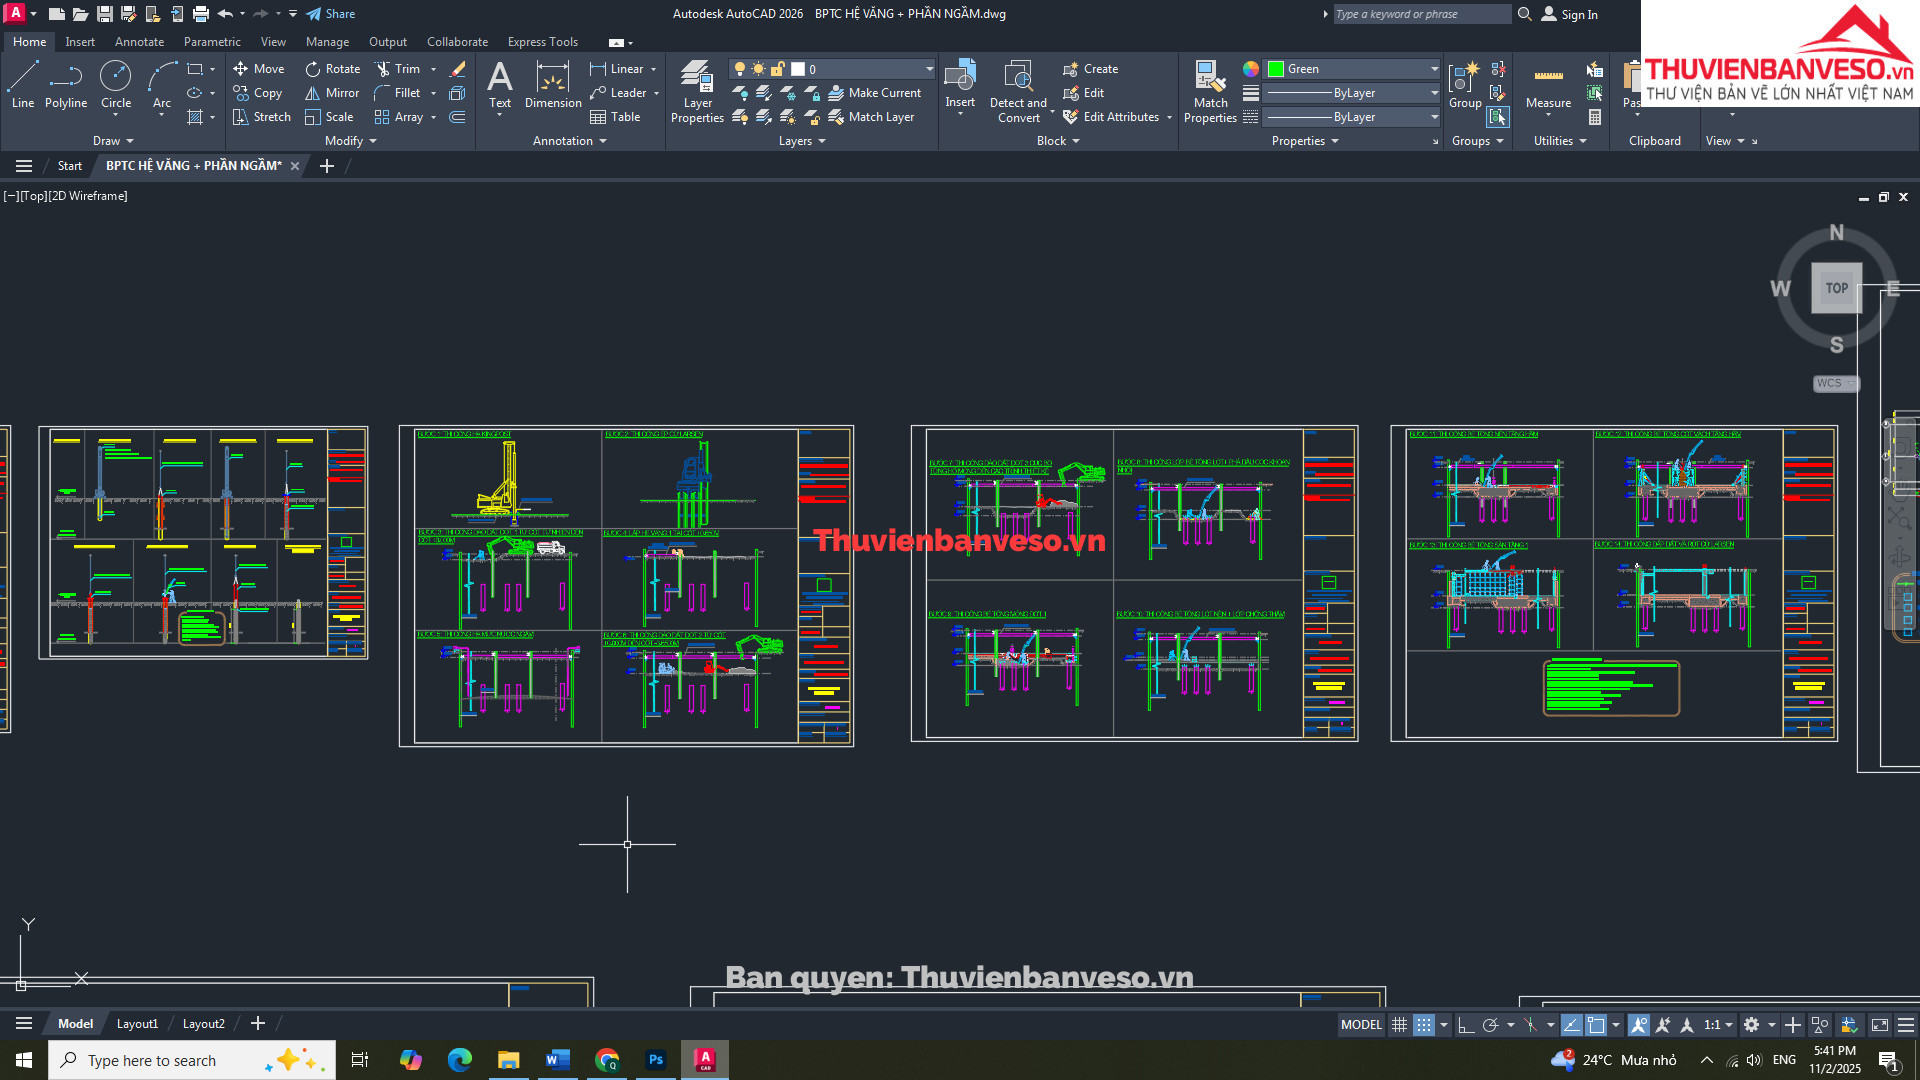This screenshot has width=1920, height=1080.
Task: Open the Green object color dropdown
Action: click(x=1434, y=69)
